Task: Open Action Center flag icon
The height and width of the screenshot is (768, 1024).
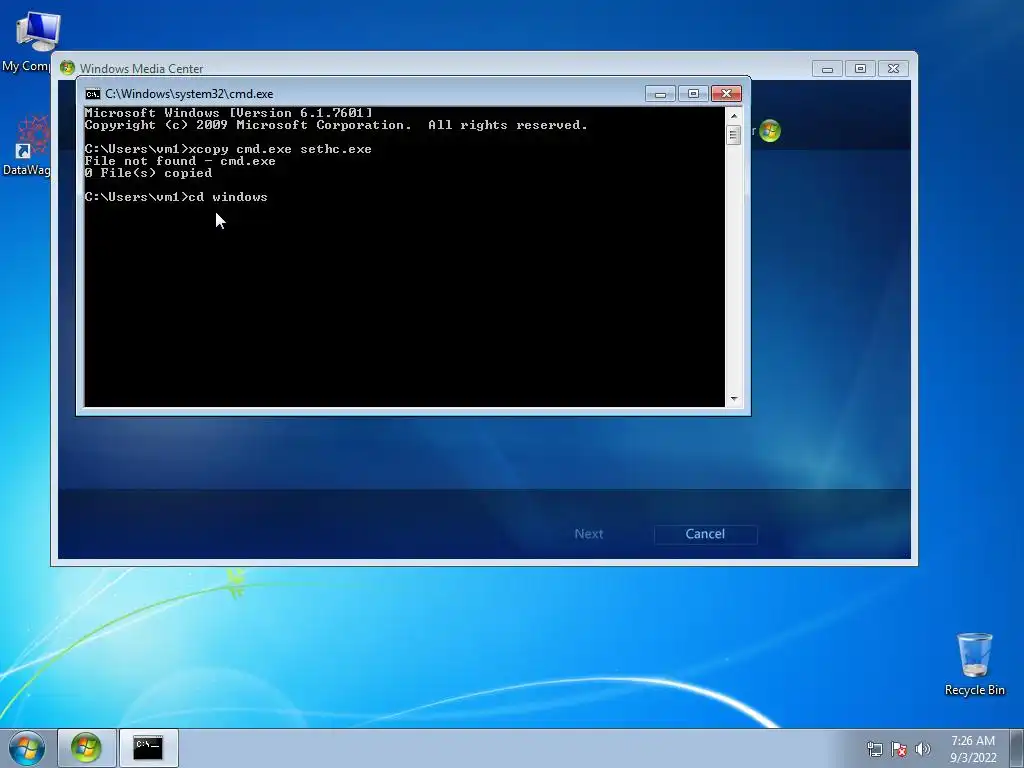Action: 899,749
